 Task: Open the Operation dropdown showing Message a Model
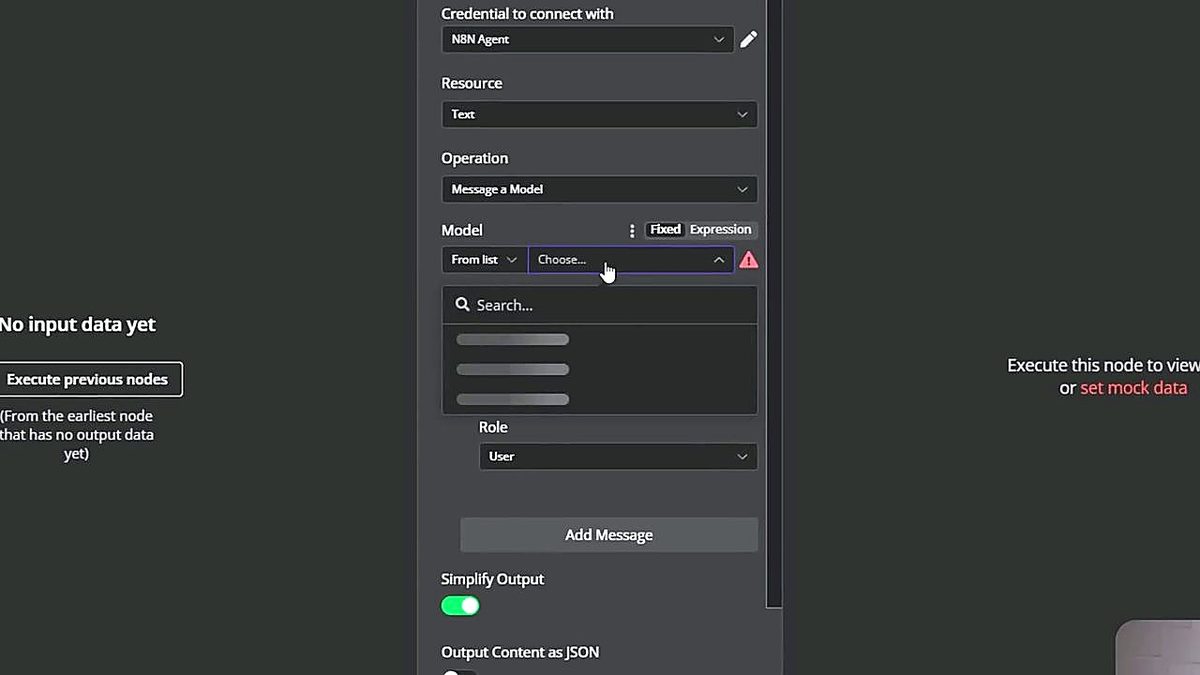(x=599, y=189)
